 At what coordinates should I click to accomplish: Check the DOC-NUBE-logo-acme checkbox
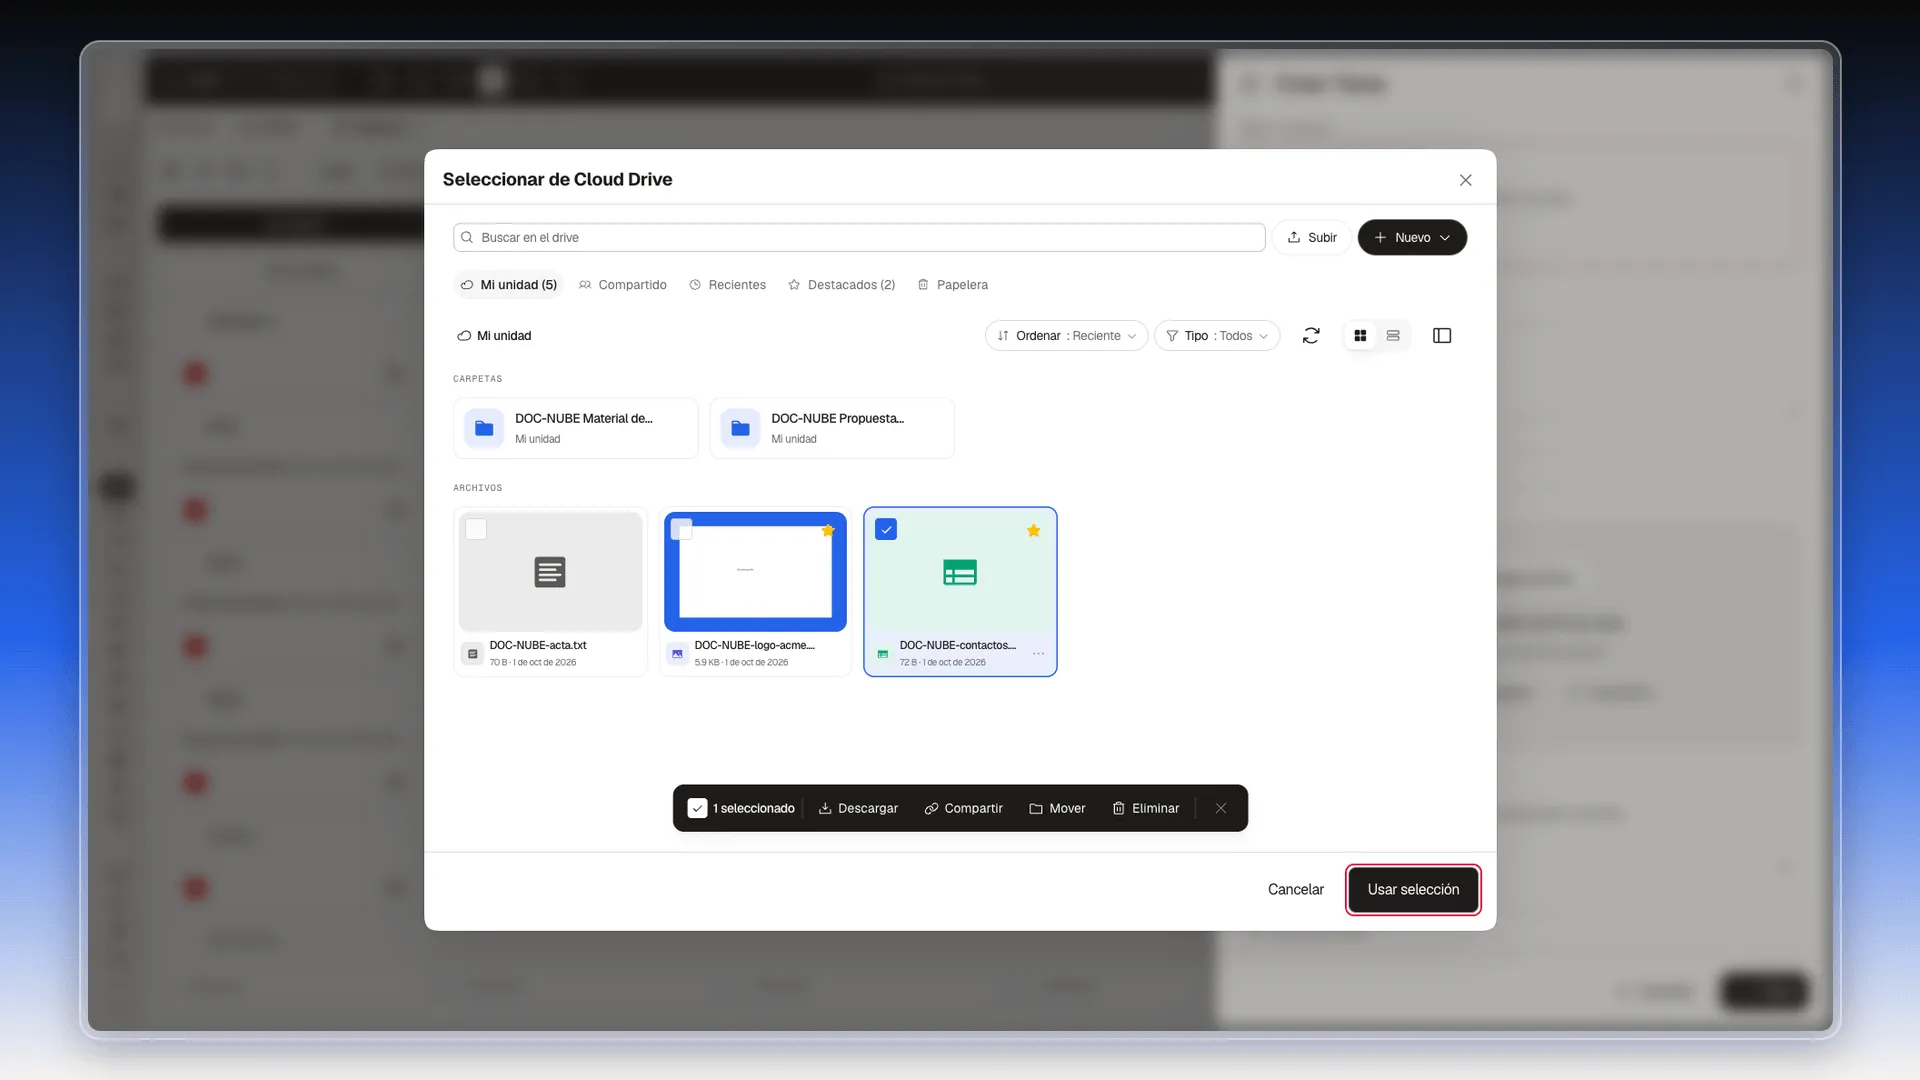681,529
